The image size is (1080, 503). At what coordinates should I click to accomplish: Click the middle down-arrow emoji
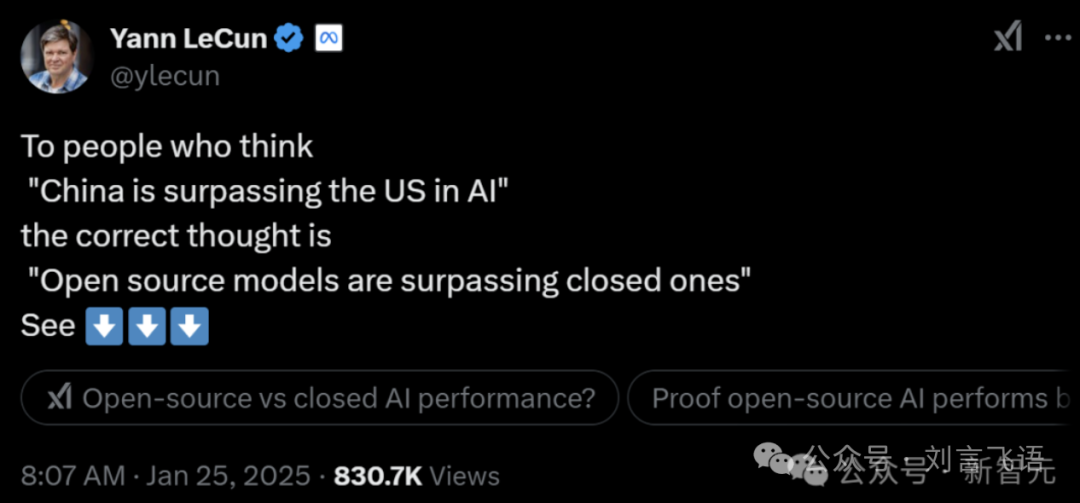pyautogui.click(x=147, y=327)
